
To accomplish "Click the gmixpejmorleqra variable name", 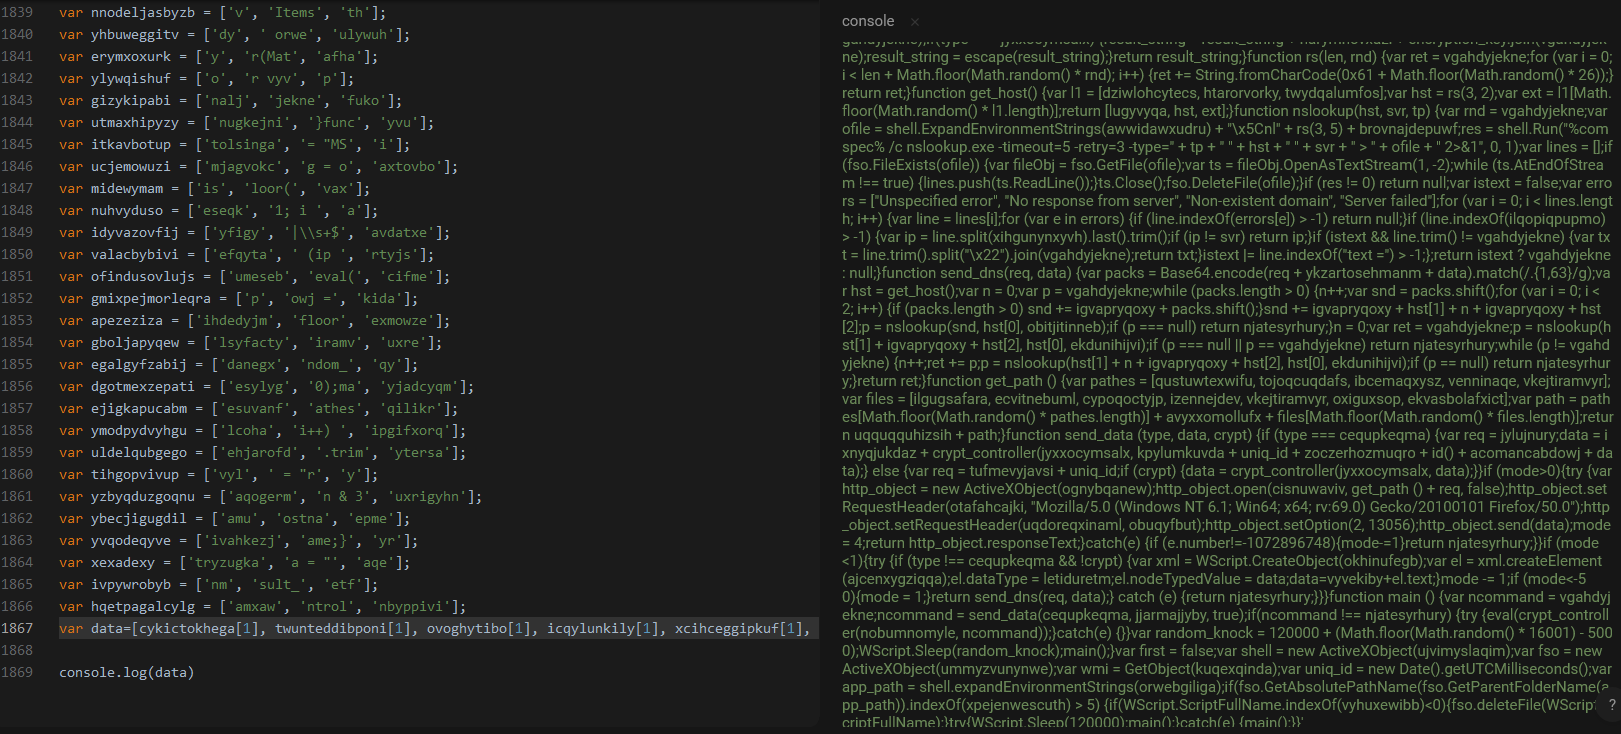I will [151, 299].
